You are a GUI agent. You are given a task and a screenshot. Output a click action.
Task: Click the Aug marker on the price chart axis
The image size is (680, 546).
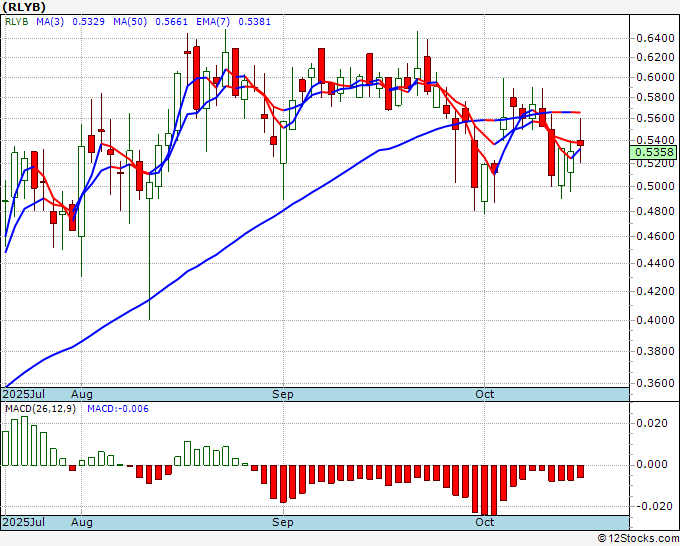click(x=82, y=395)
